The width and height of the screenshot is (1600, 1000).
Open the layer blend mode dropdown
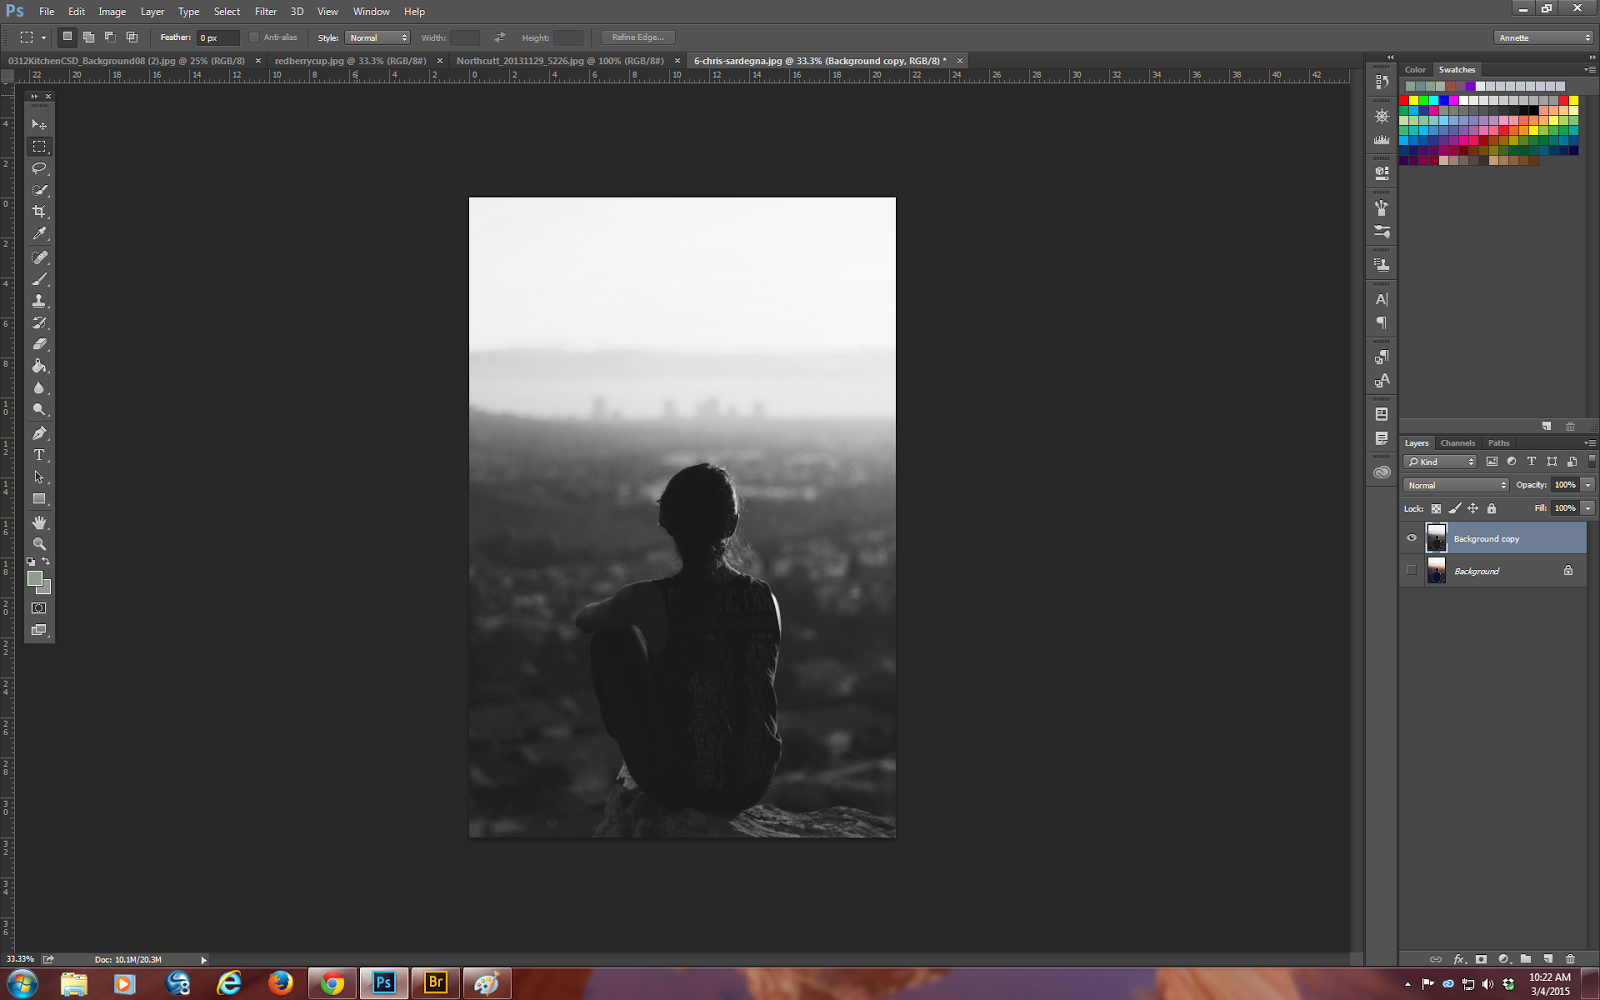tap(1455, 485)
